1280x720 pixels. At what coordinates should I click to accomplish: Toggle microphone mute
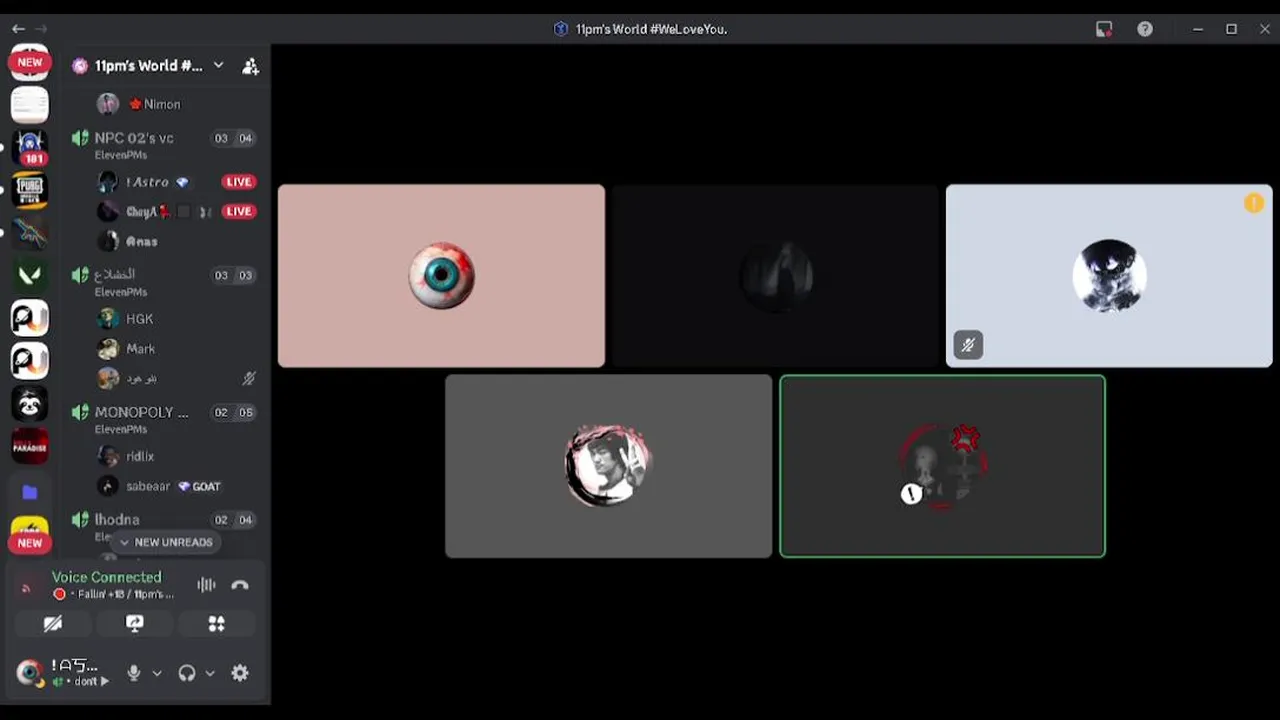coord(133,673)
